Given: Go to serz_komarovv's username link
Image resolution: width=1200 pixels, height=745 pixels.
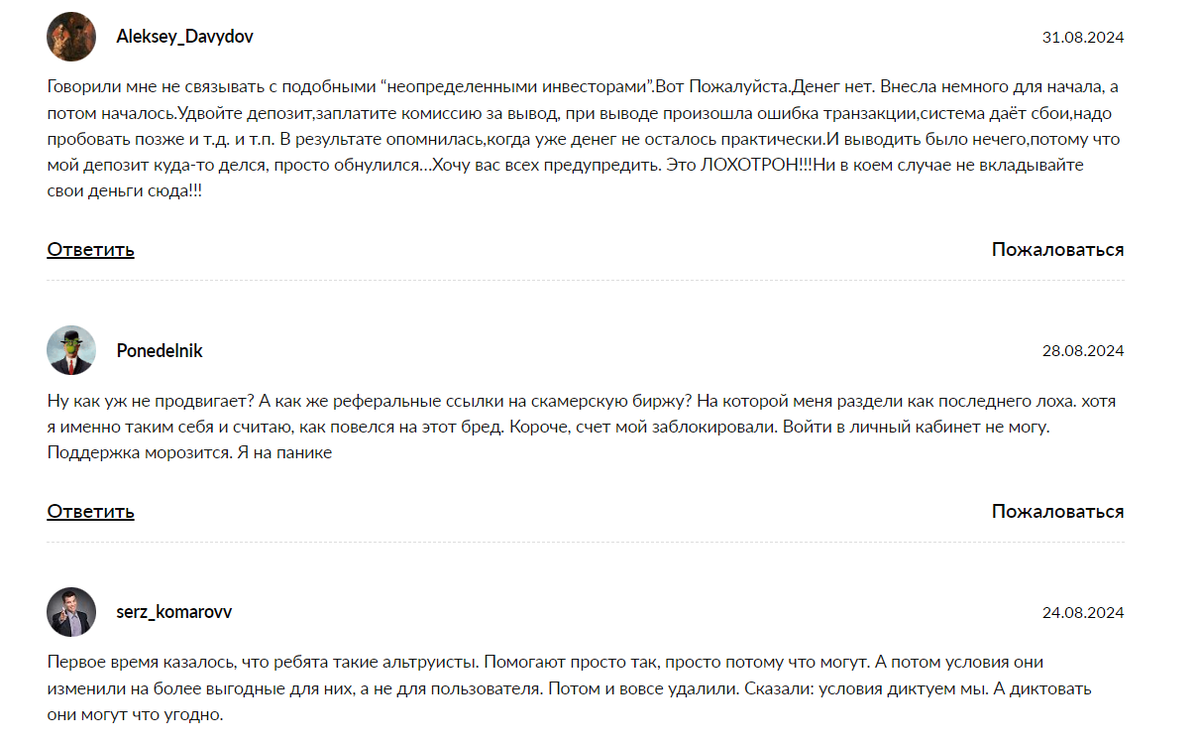Looking at the screenshot, I should click(173, 612).
